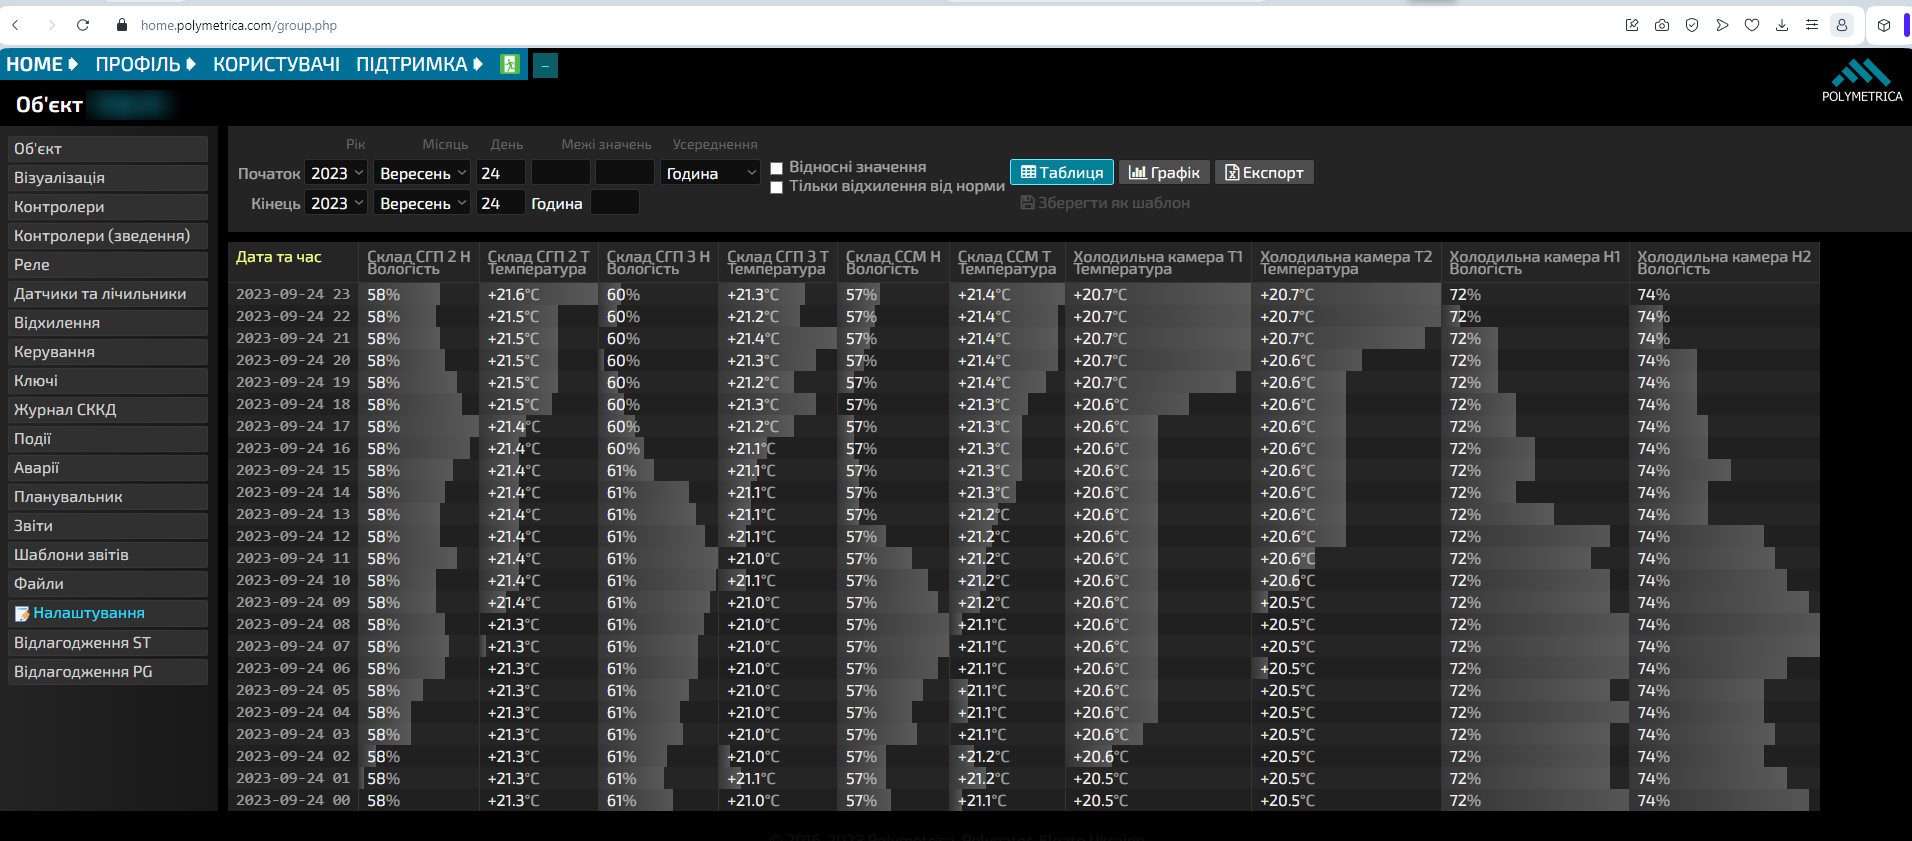Click the address bar URL

tap(239, 25)
